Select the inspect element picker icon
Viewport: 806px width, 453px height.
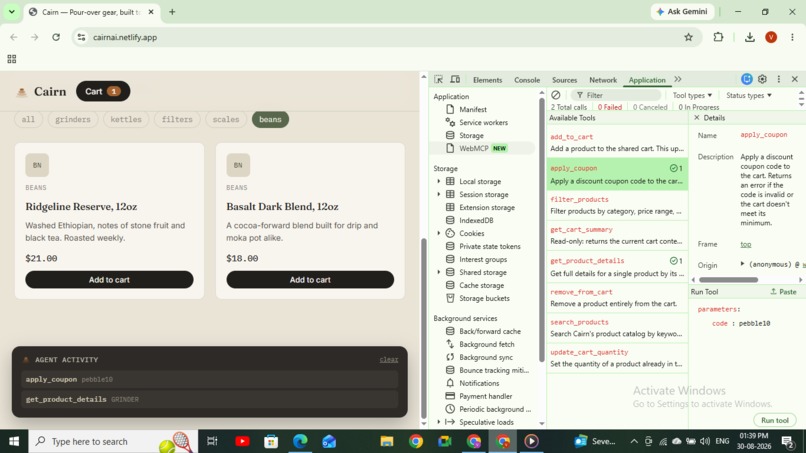pos(438,80)
